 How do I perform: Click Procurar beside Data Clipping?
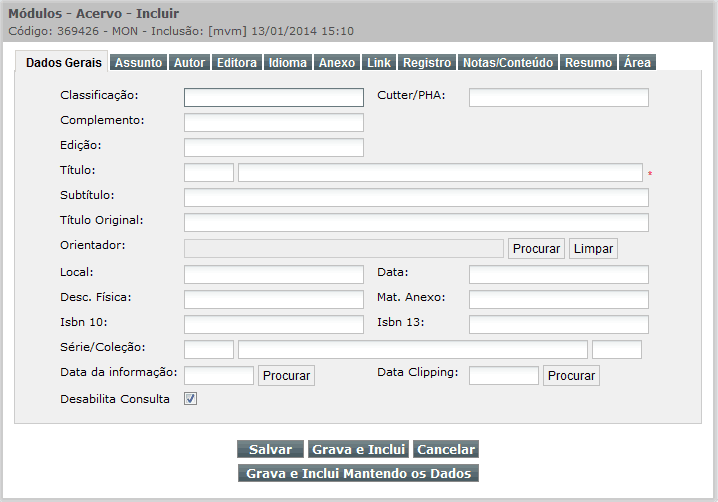pyautogui.click(x=571, y=376)
